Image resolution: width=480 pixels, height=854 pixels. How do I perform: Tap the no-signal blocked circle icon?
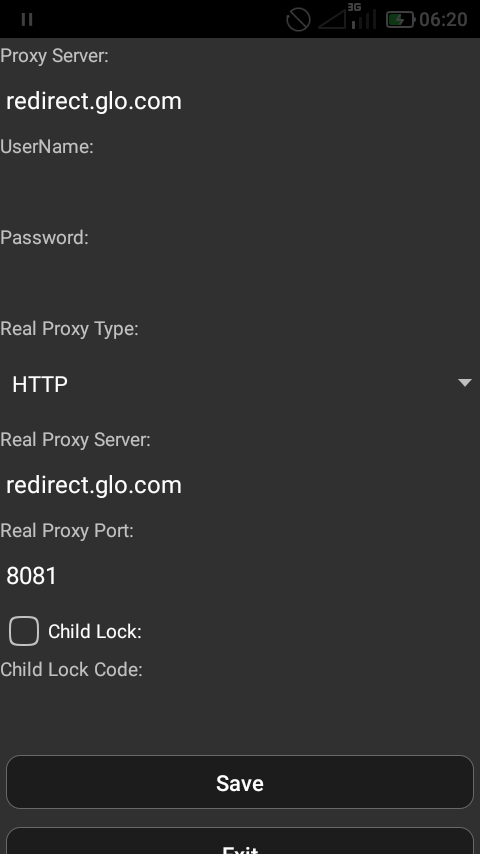(x=298, y=20)
